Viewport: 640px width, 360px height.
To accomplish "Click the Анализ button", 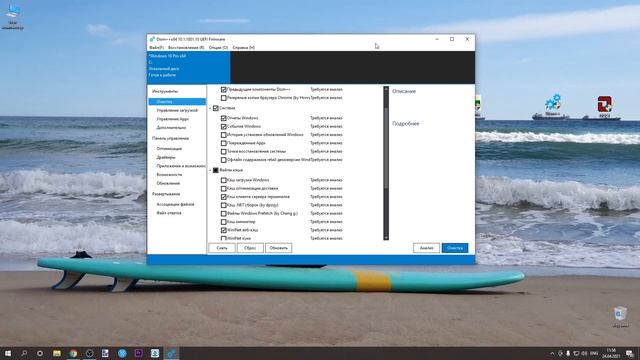I will coord(426,248).
